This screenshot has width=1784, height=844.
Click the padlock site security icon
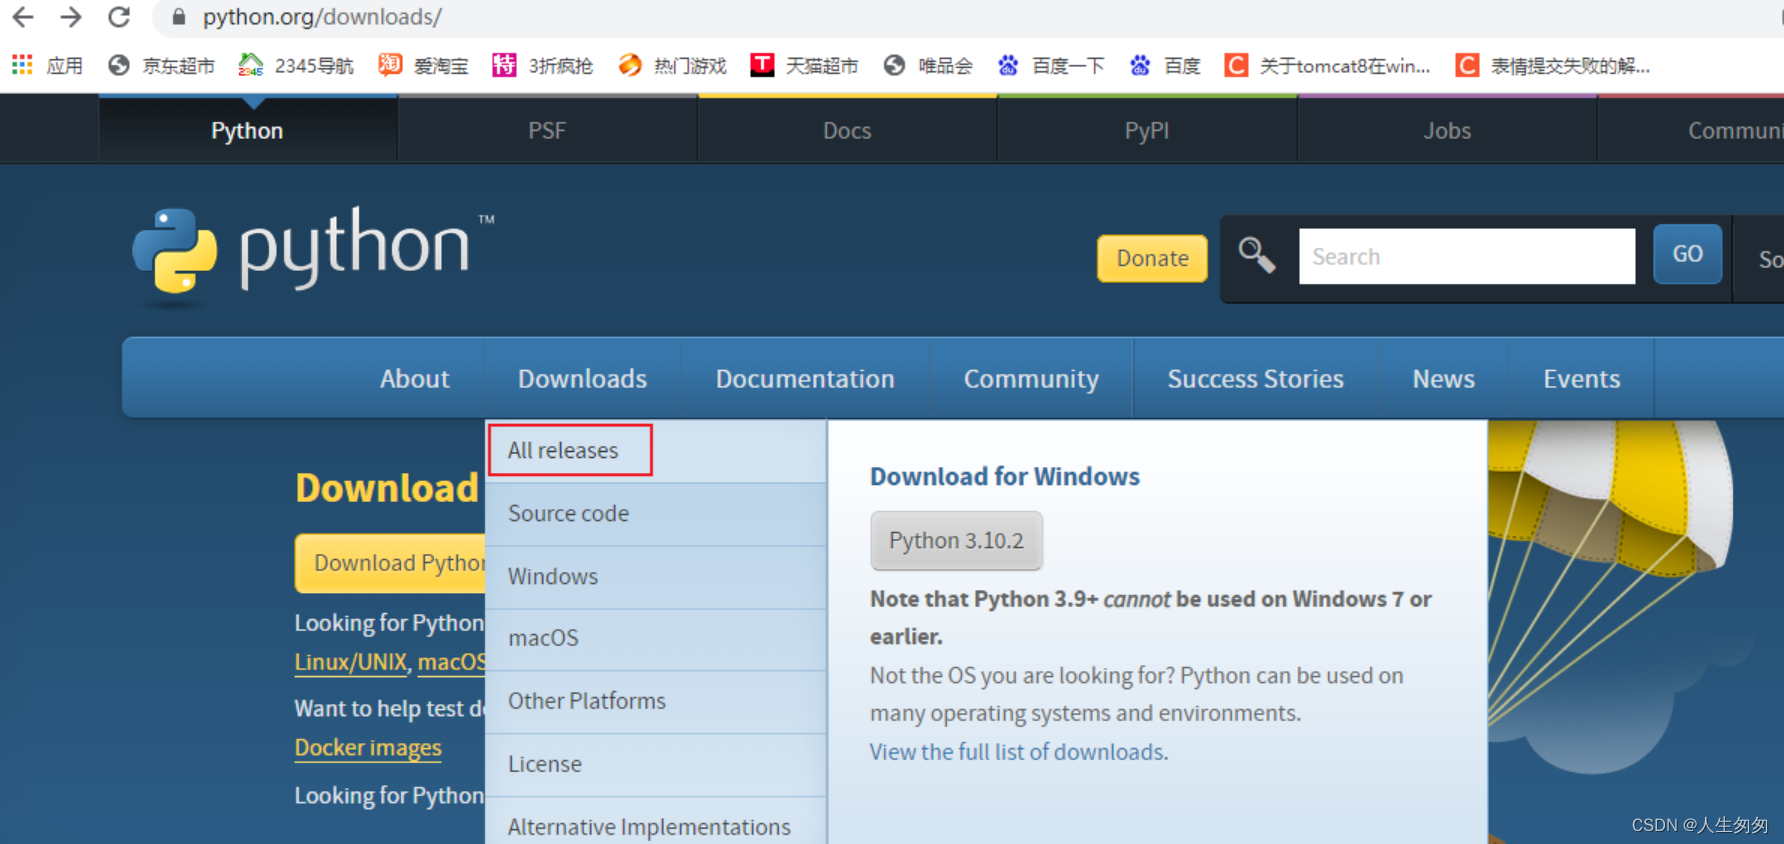click(179, 17)
